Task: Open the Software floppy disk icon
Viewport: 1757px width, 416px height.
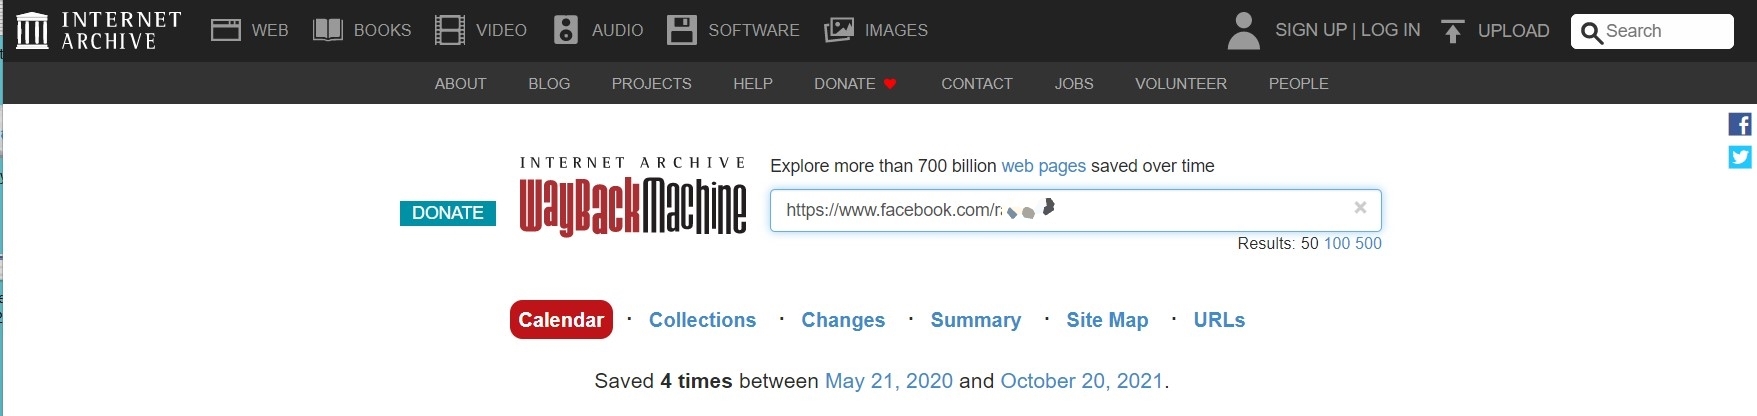Action: pyautogui.click(x=682, y=30)
